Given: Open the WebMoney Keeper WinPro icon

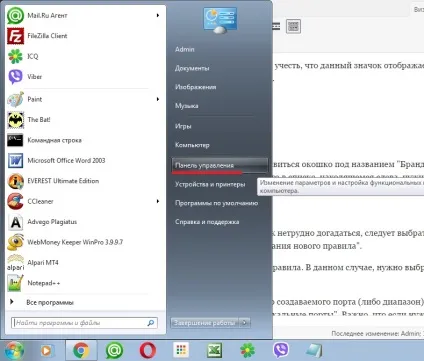Looking at the screenshot, I should 15,242.
